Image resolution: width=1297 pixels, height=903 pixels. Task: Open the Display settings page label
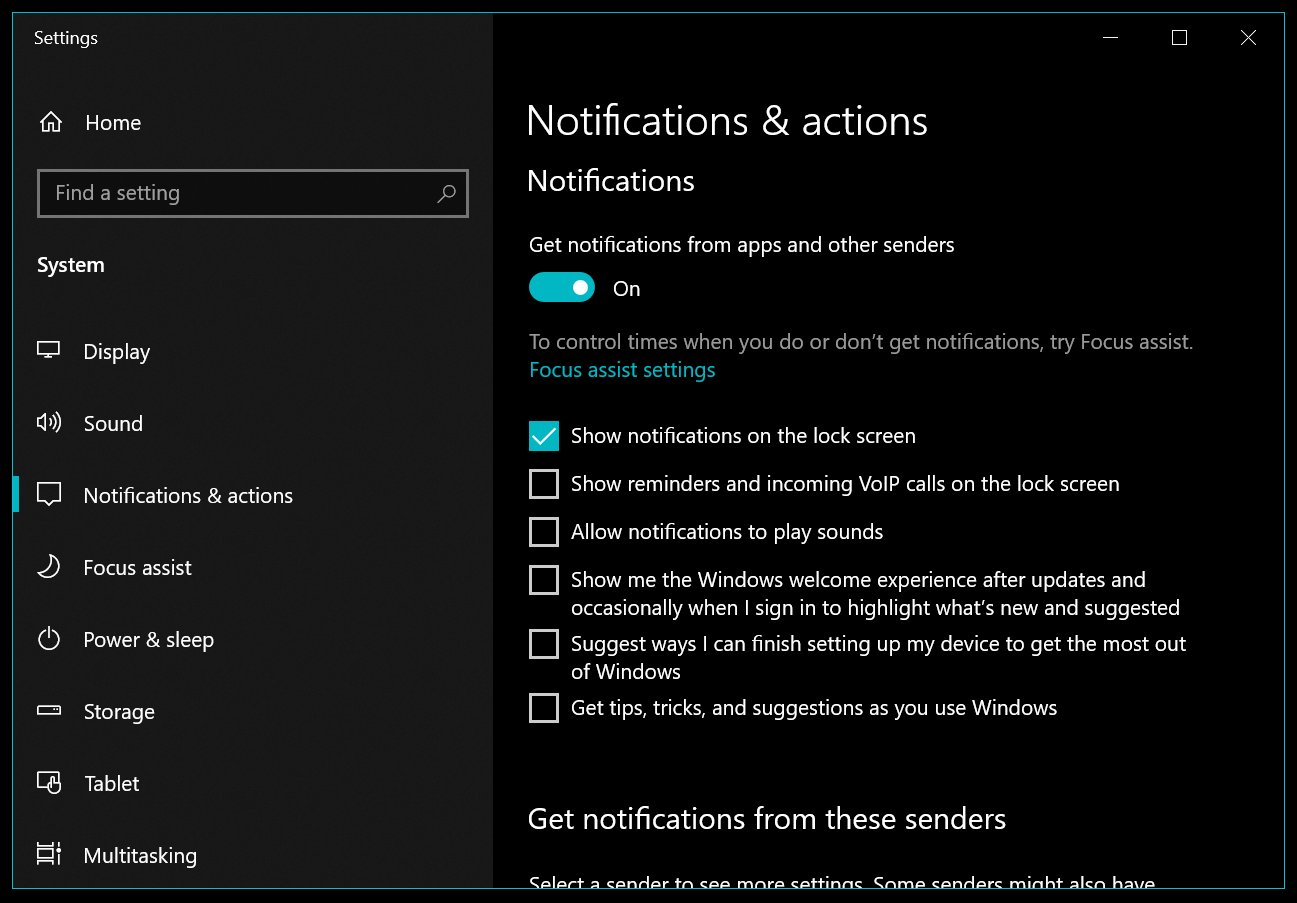117,352
